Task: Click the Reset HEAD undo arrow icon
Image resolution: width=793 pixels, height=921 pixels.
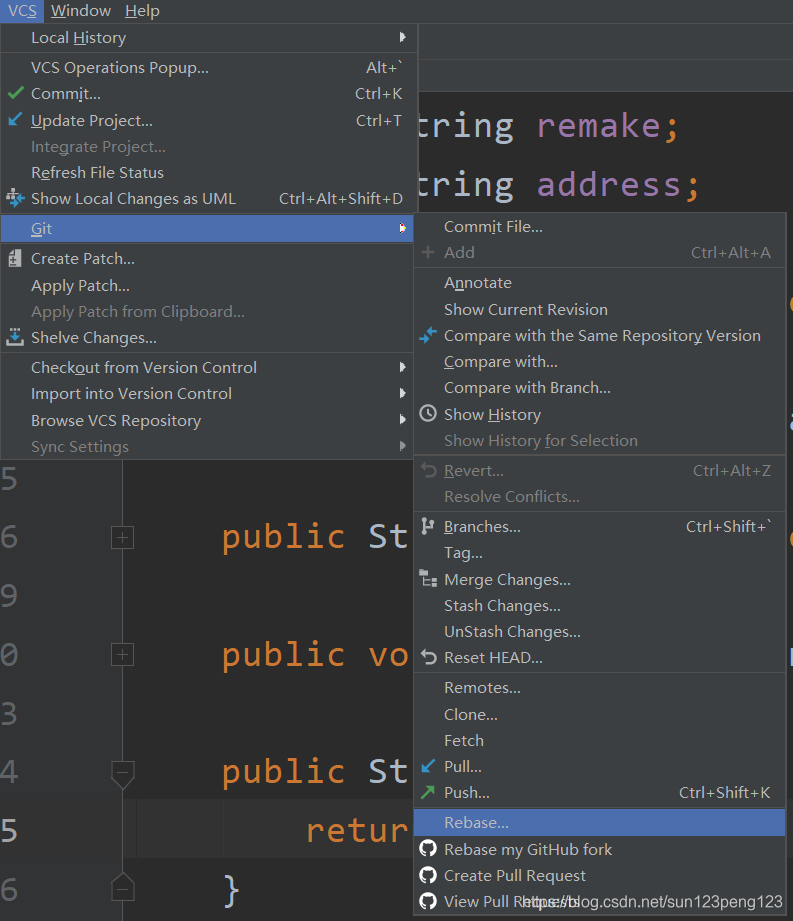Action: 429,657
